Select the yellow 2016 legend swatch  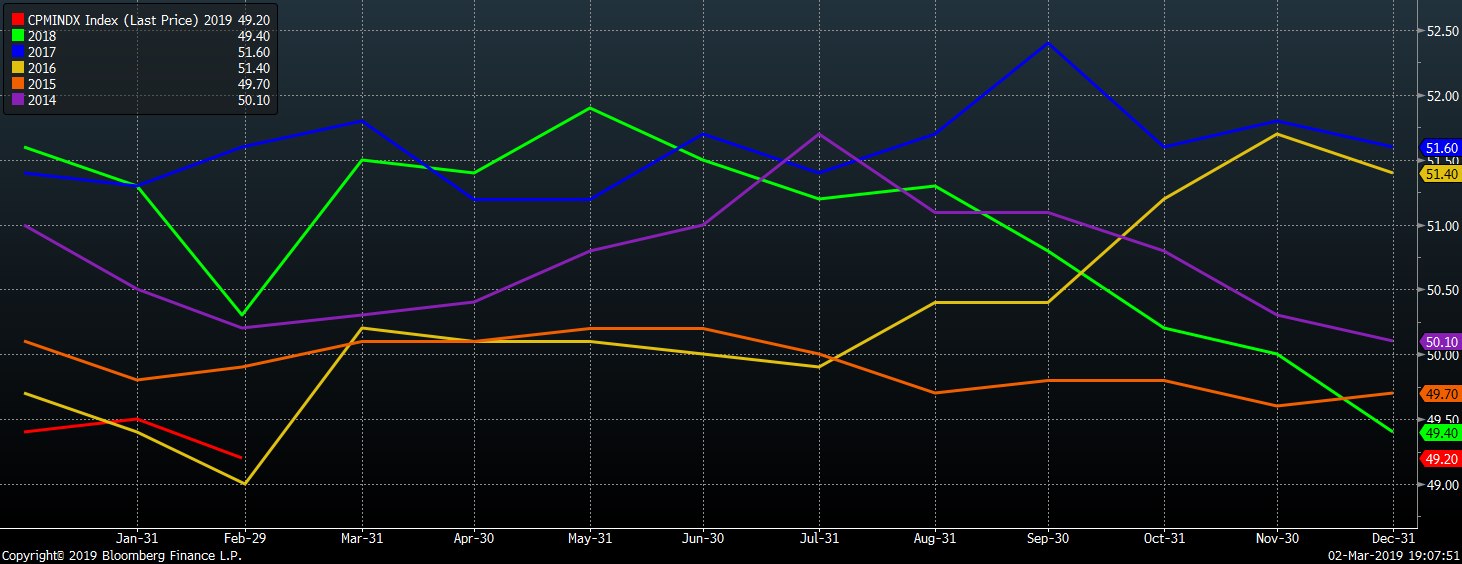17,68
